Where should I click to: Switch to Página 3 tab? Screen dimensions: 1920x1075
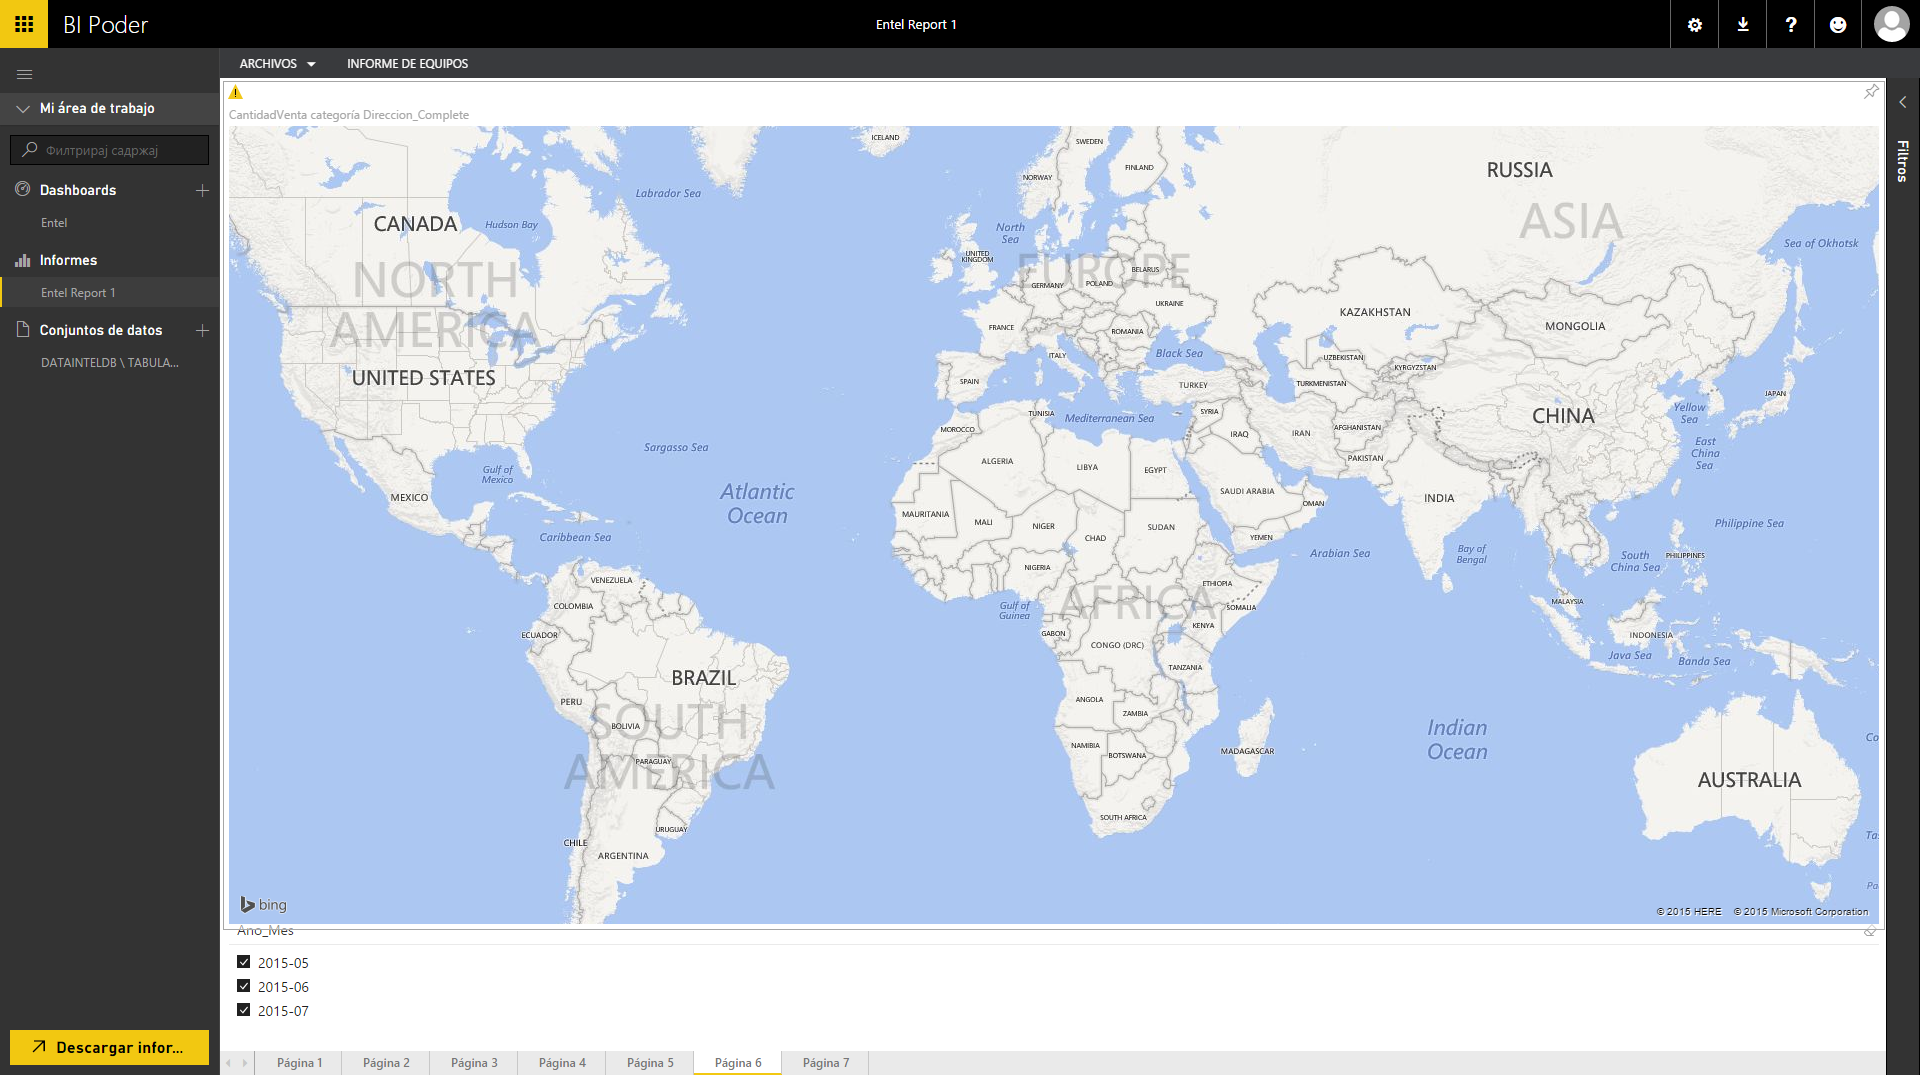(x=474, y=1063)
